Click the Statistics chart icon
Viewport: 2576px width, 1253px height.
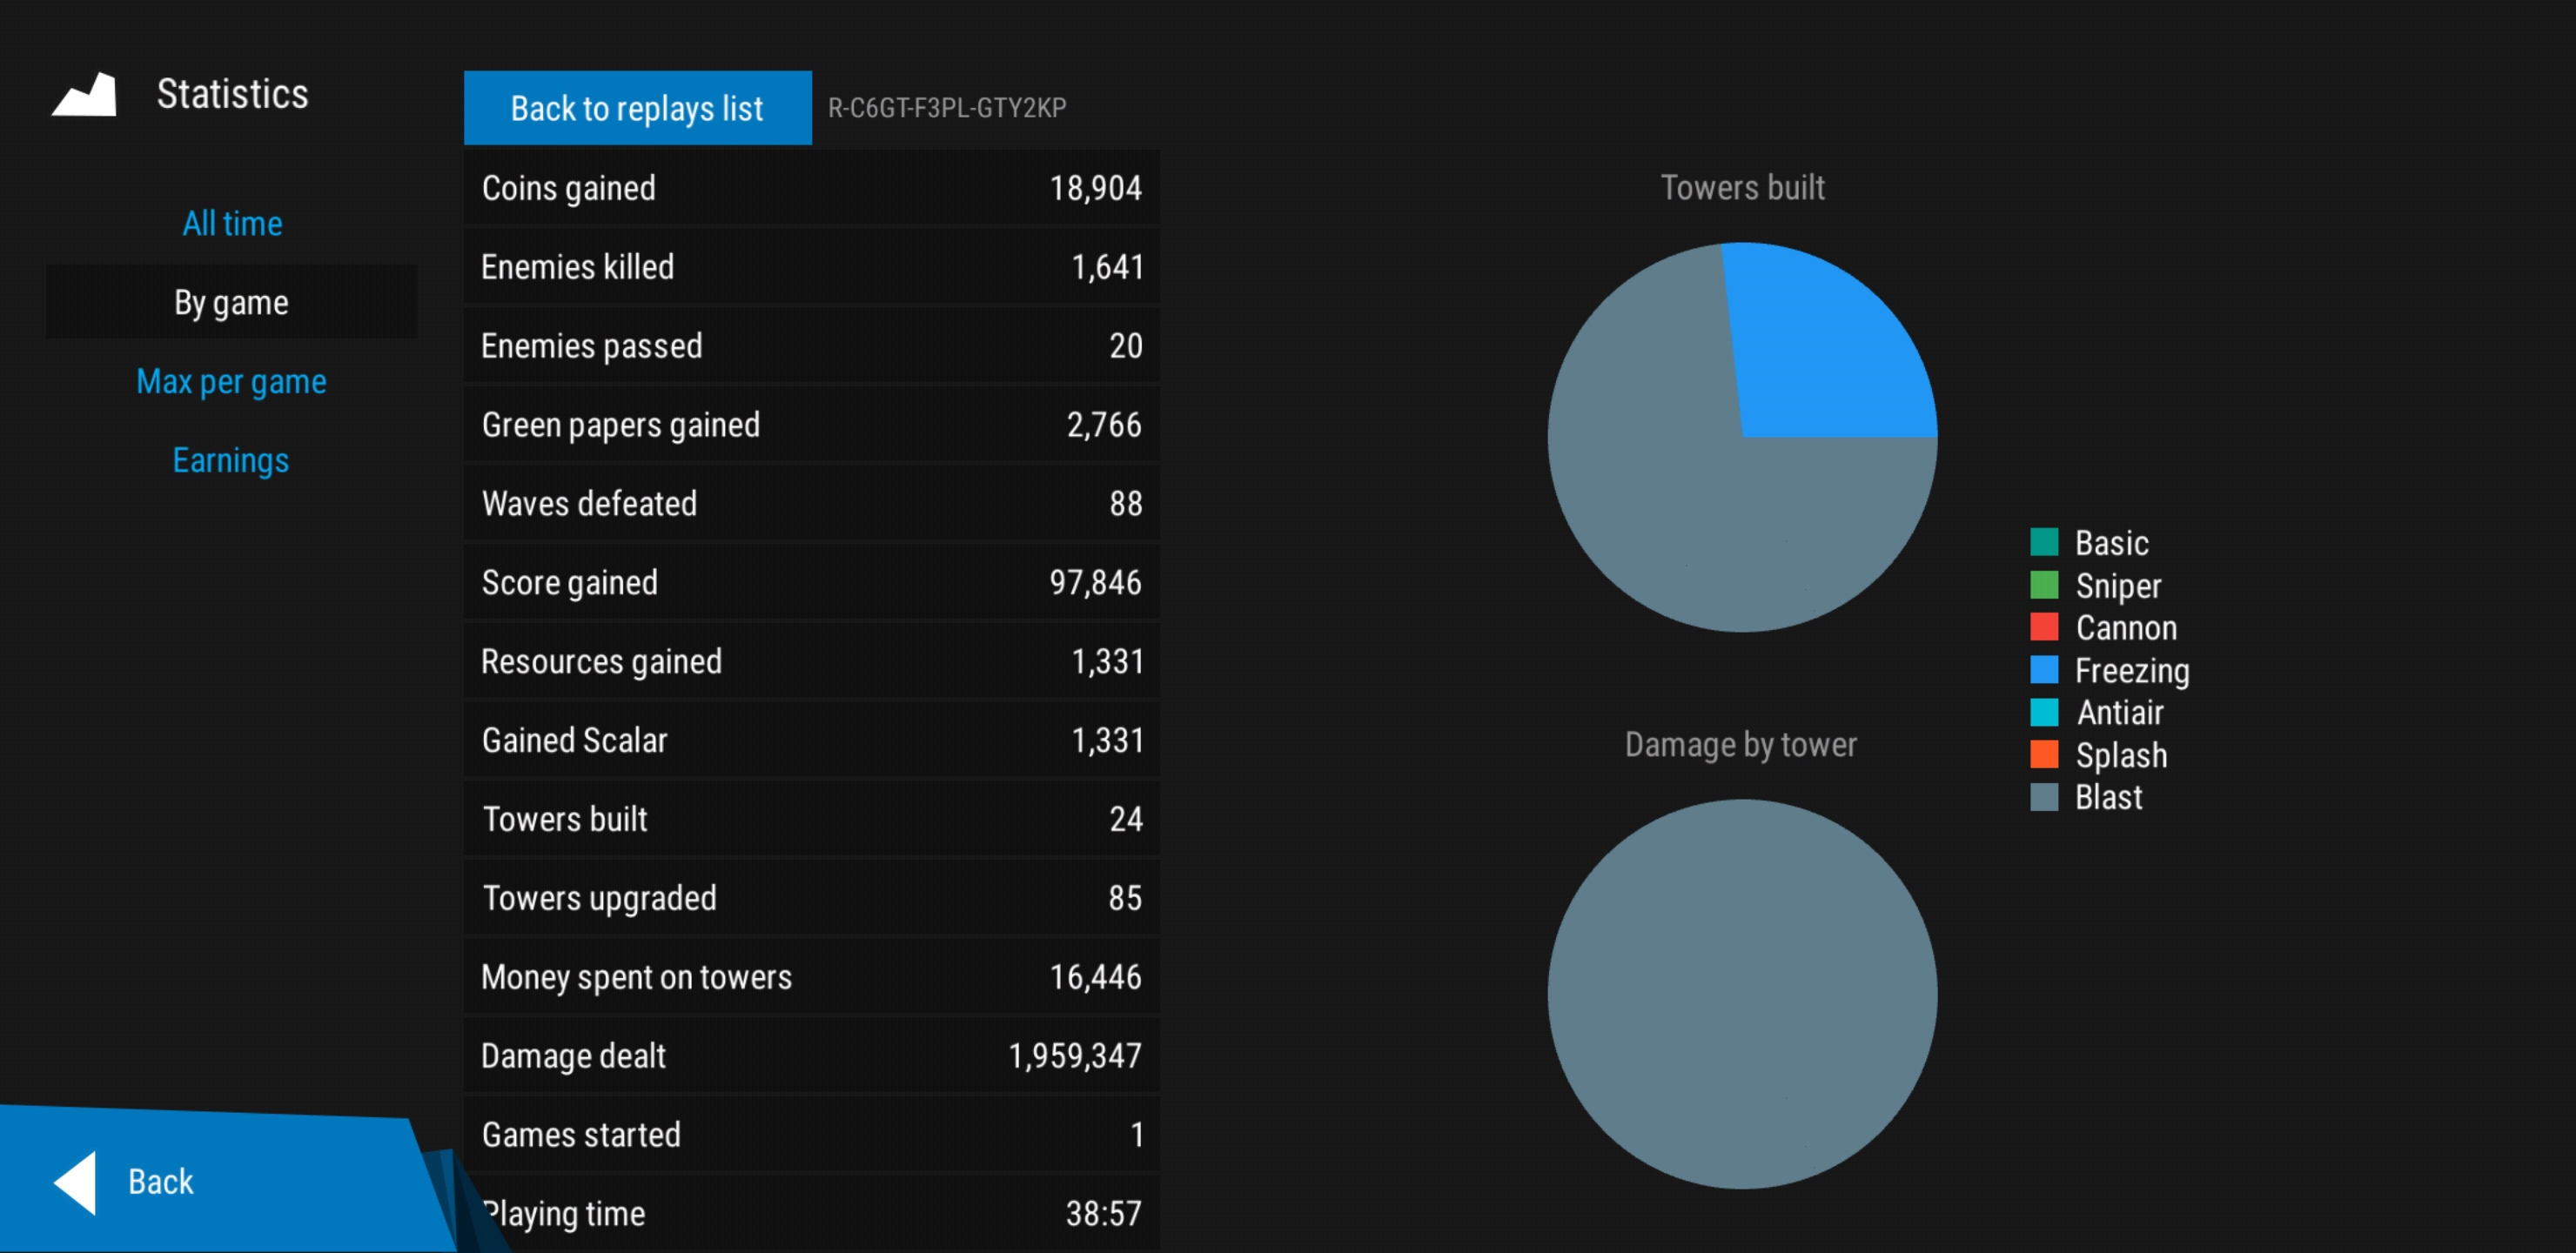(85, 95)
